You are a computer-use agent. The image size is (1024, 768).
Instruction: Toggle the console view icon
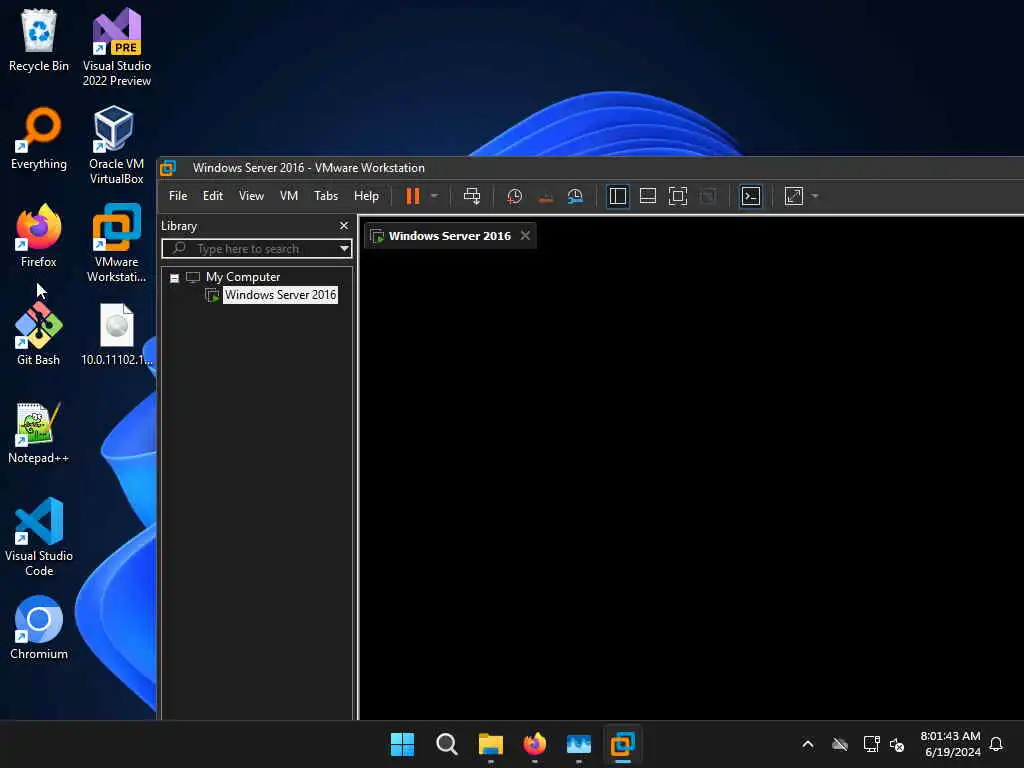(751, 196)
